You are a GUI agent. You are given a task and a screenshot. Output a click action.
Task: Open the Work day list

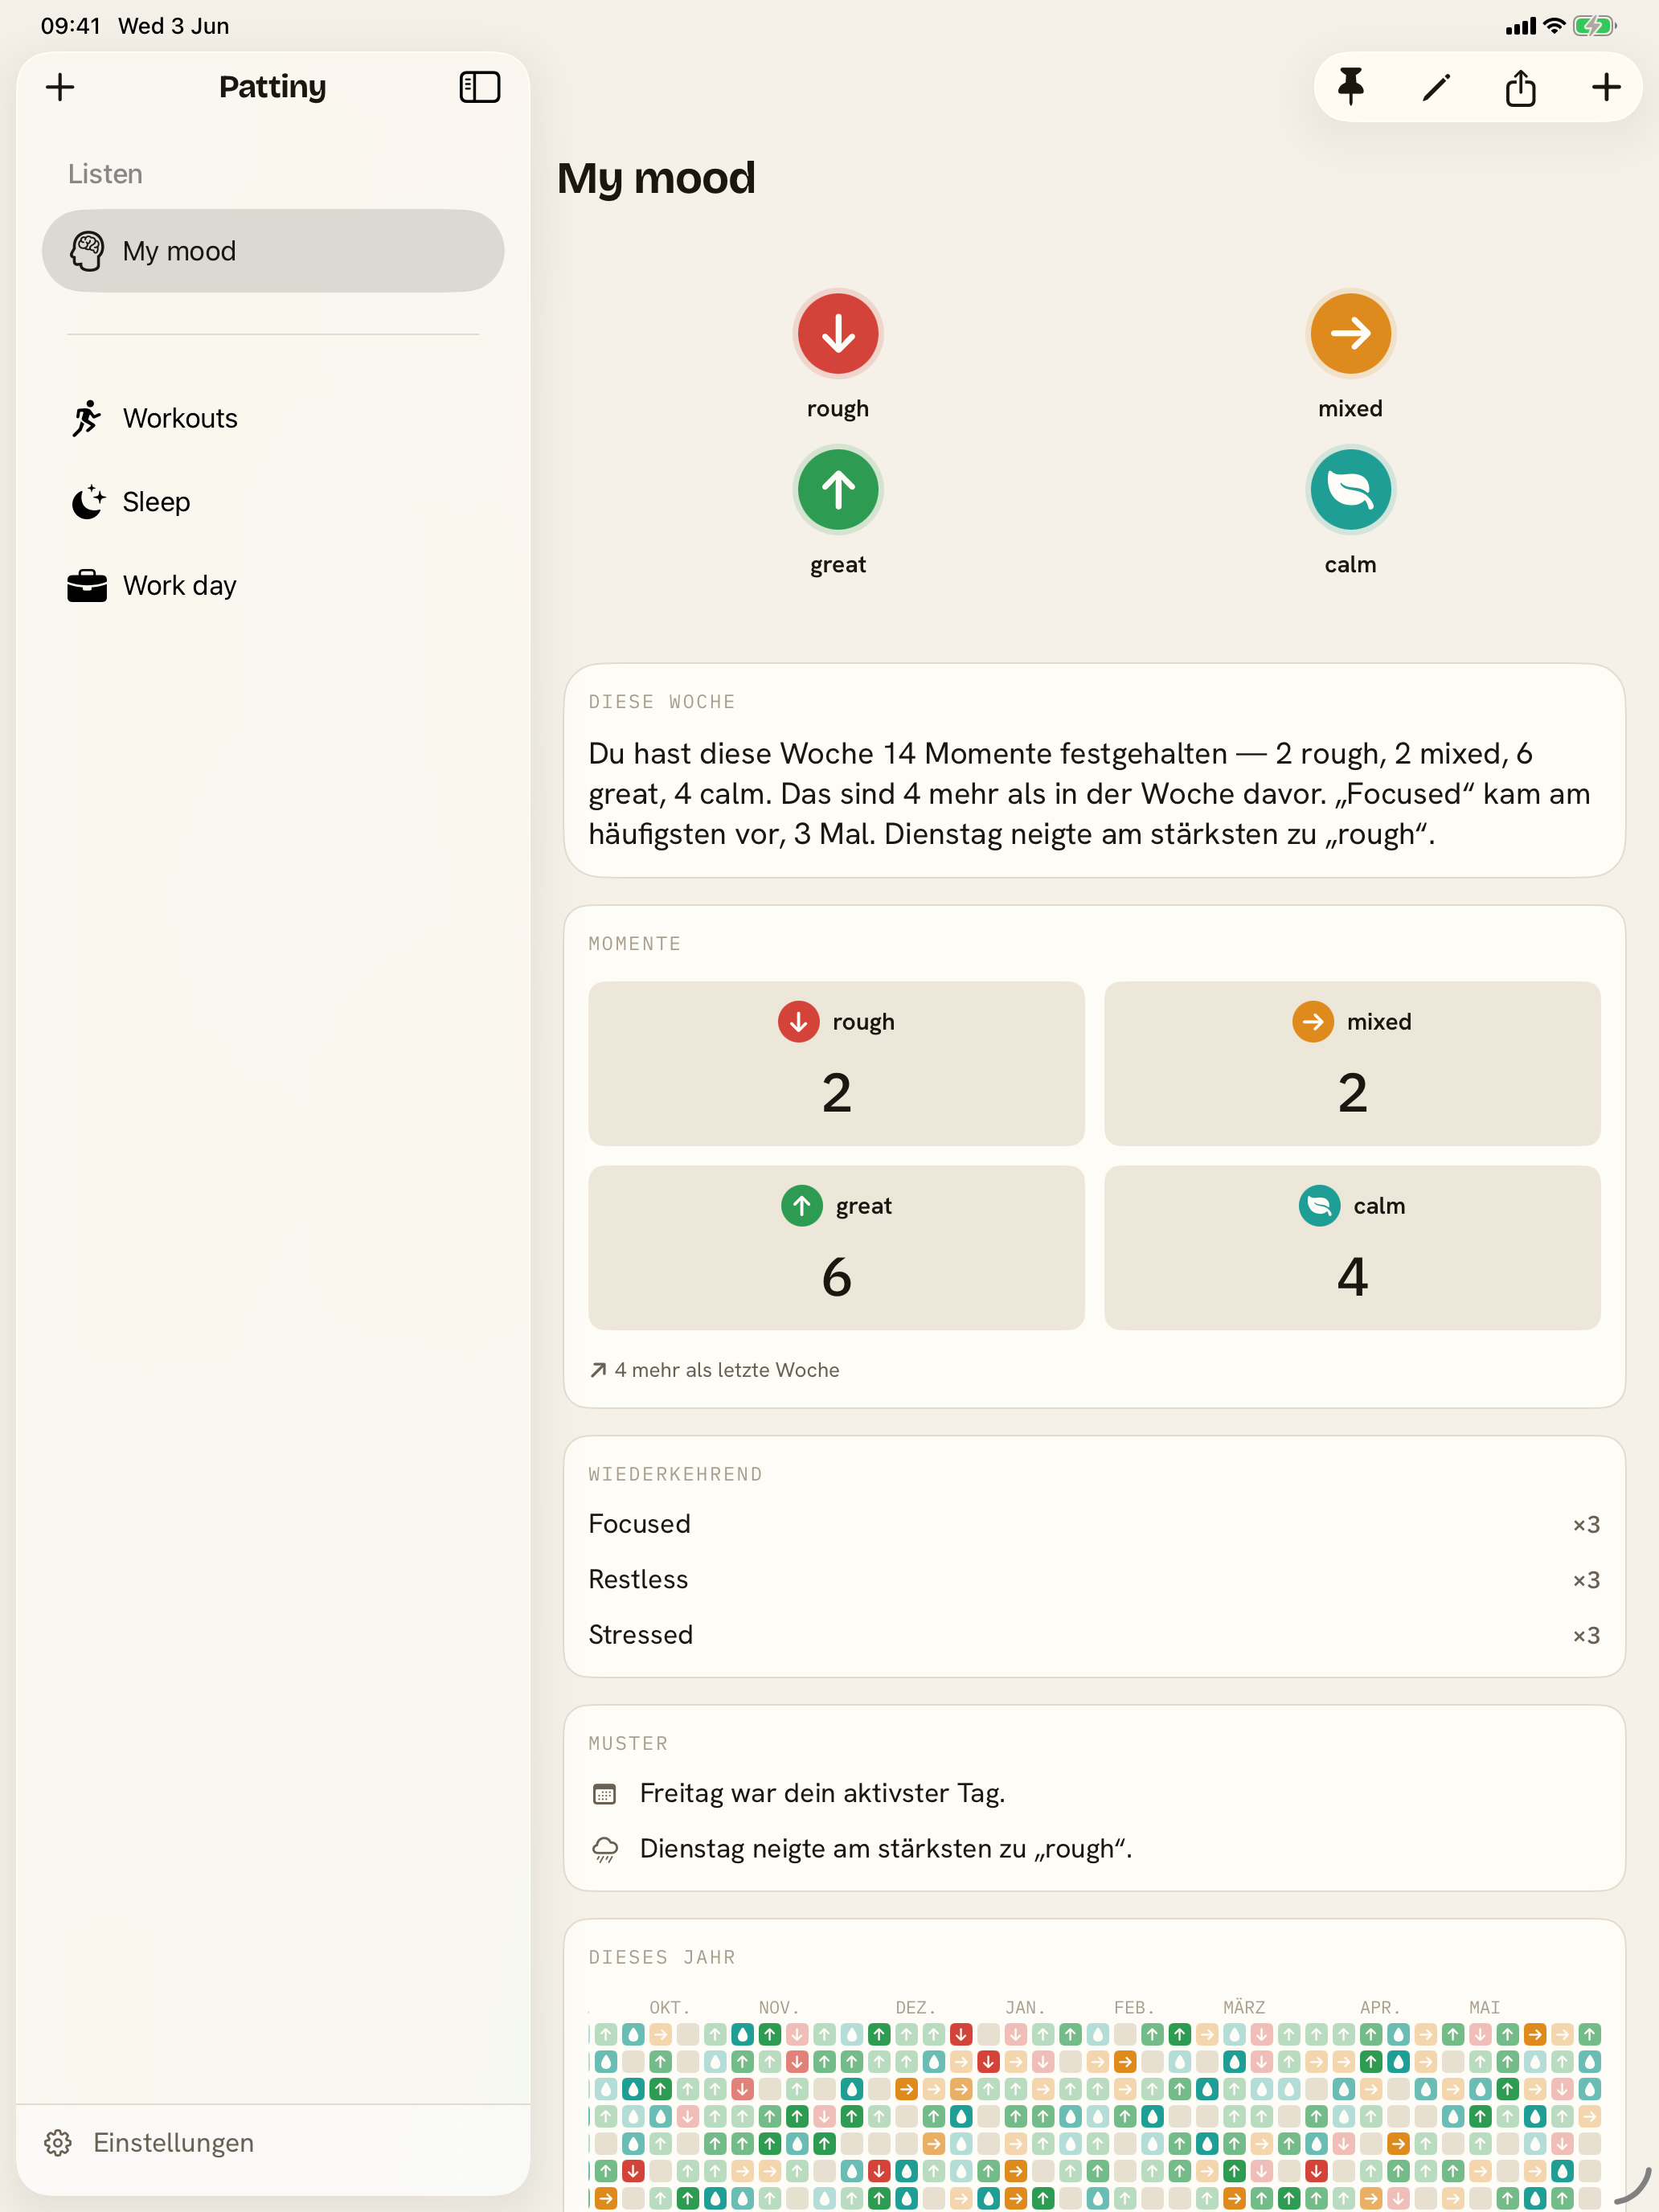point(273,585)
